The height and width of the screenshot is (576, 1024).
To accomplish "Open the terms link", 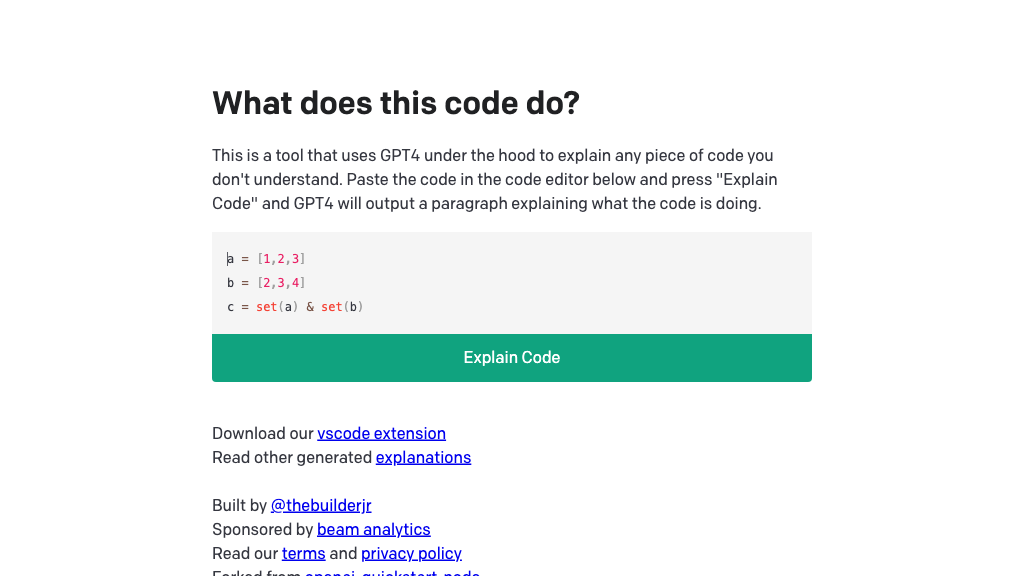I will coord(303,553).
